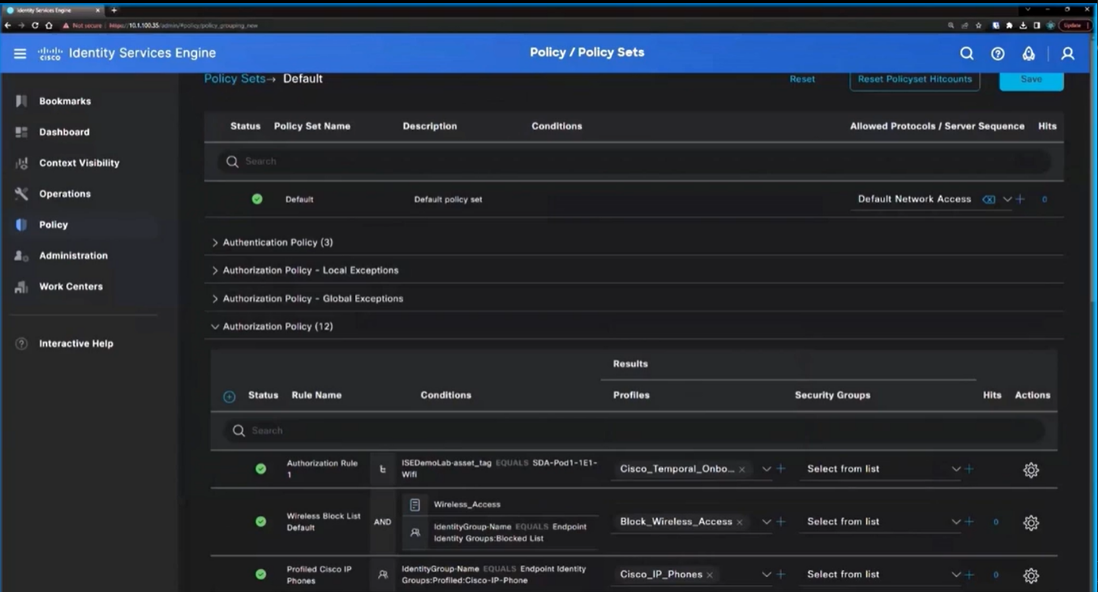Open Administration in the left sidebar

coord(73,256)
